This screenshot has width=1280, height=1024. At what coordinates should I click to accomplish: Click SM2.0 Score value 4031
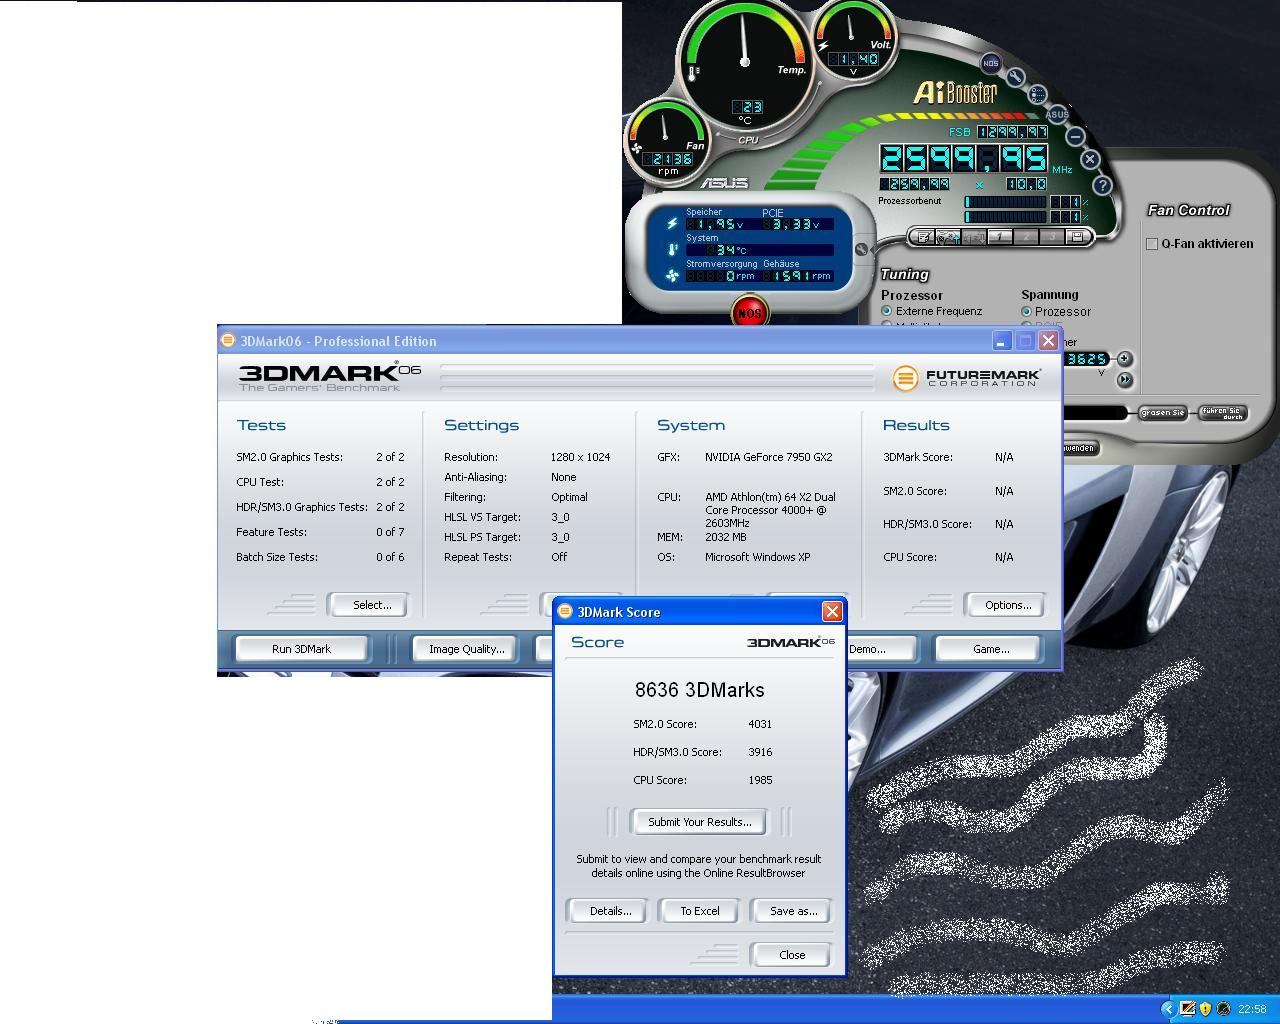[x=760, y=724]
